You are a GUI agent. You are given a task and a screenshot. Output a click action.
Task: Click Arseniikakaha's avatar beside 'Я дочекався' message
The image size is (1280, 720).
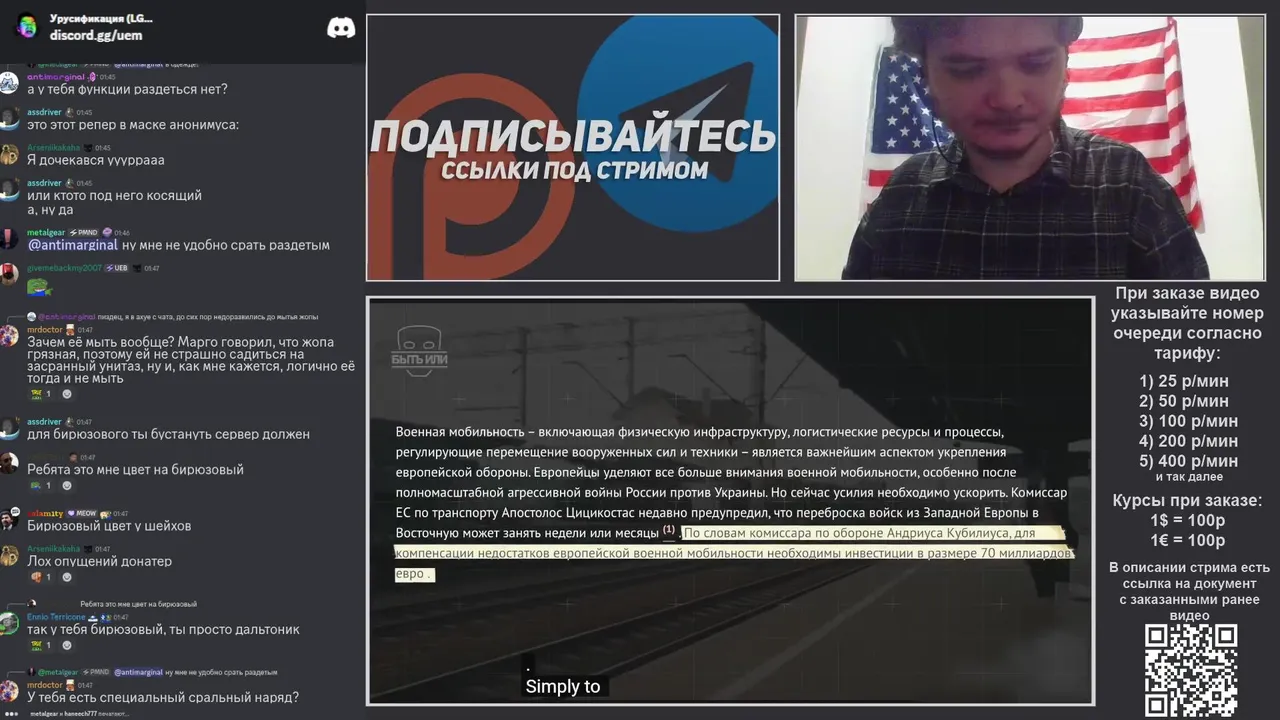9,154
